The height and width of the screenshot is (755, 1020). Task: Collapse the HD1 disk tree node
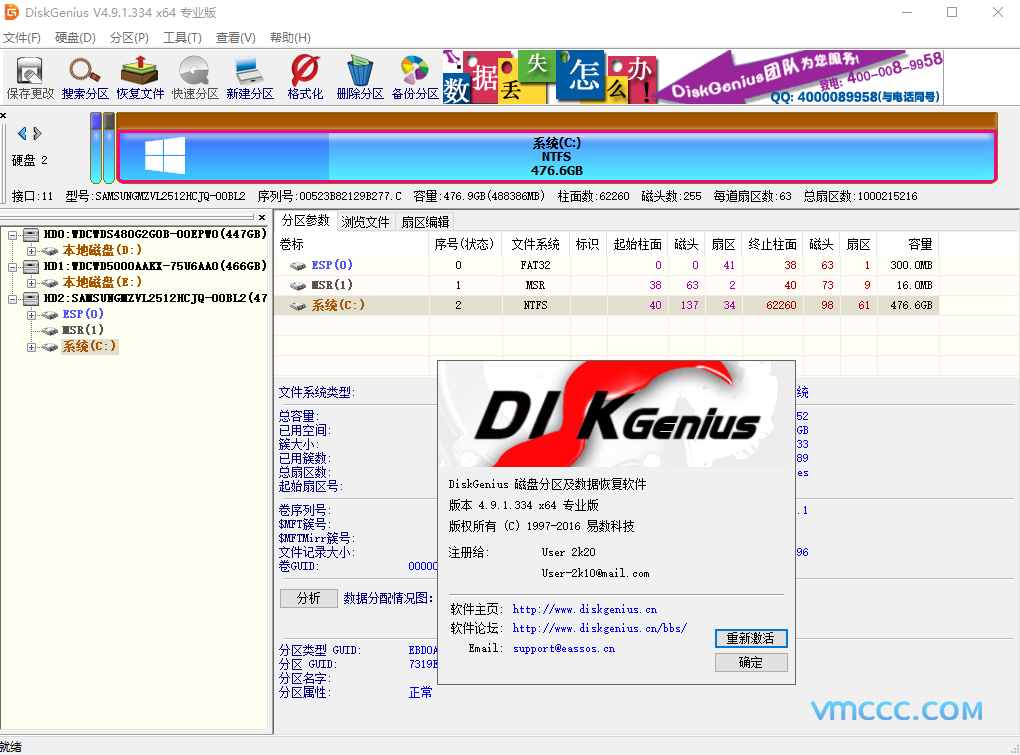pos(12,267)
